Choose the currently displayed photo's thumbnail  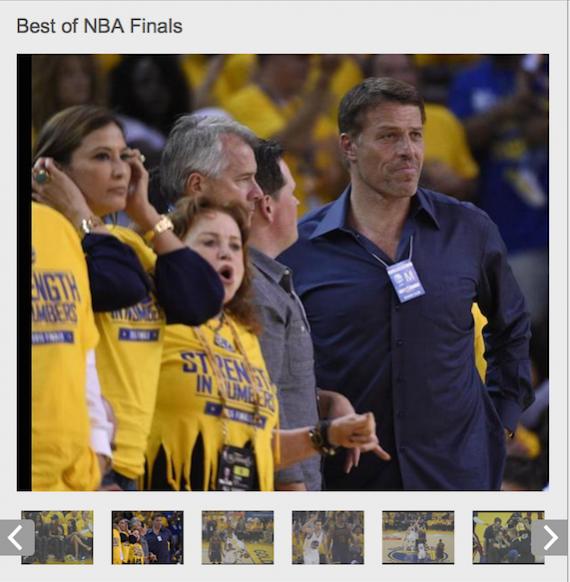[147, 537]
